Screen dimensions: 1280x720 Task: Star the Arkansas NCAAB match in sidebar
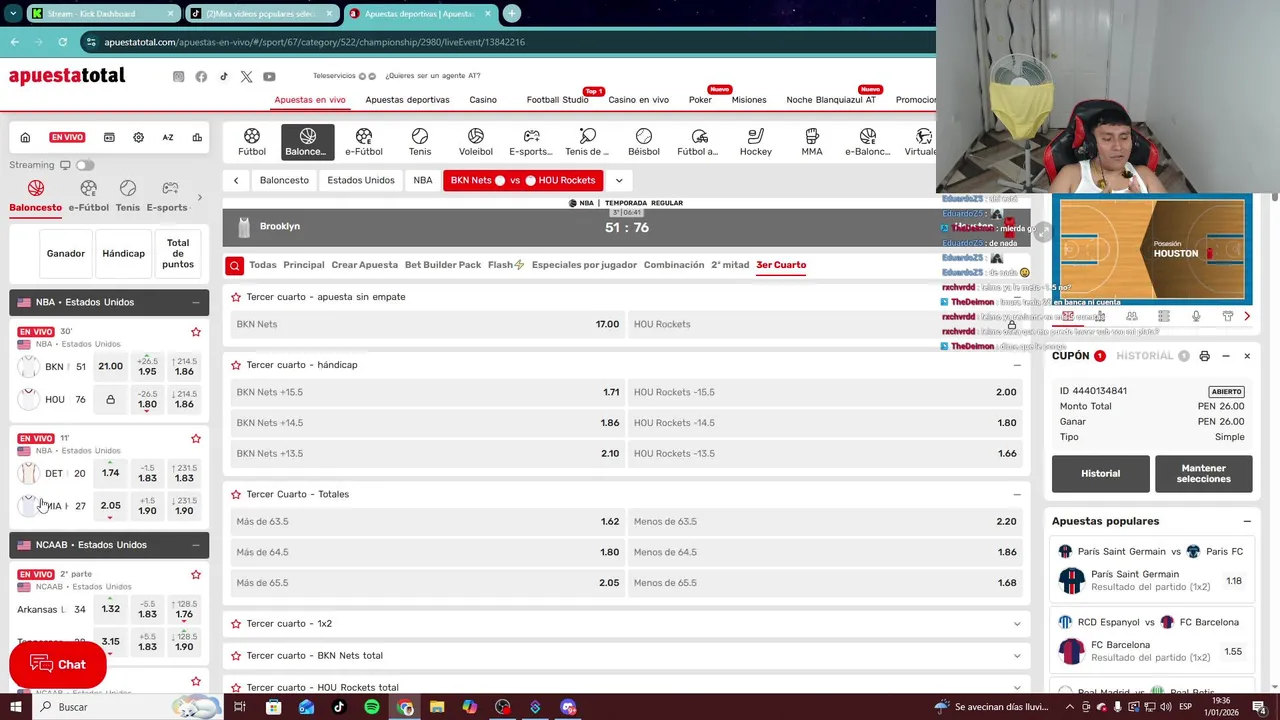tap(196, 575)
